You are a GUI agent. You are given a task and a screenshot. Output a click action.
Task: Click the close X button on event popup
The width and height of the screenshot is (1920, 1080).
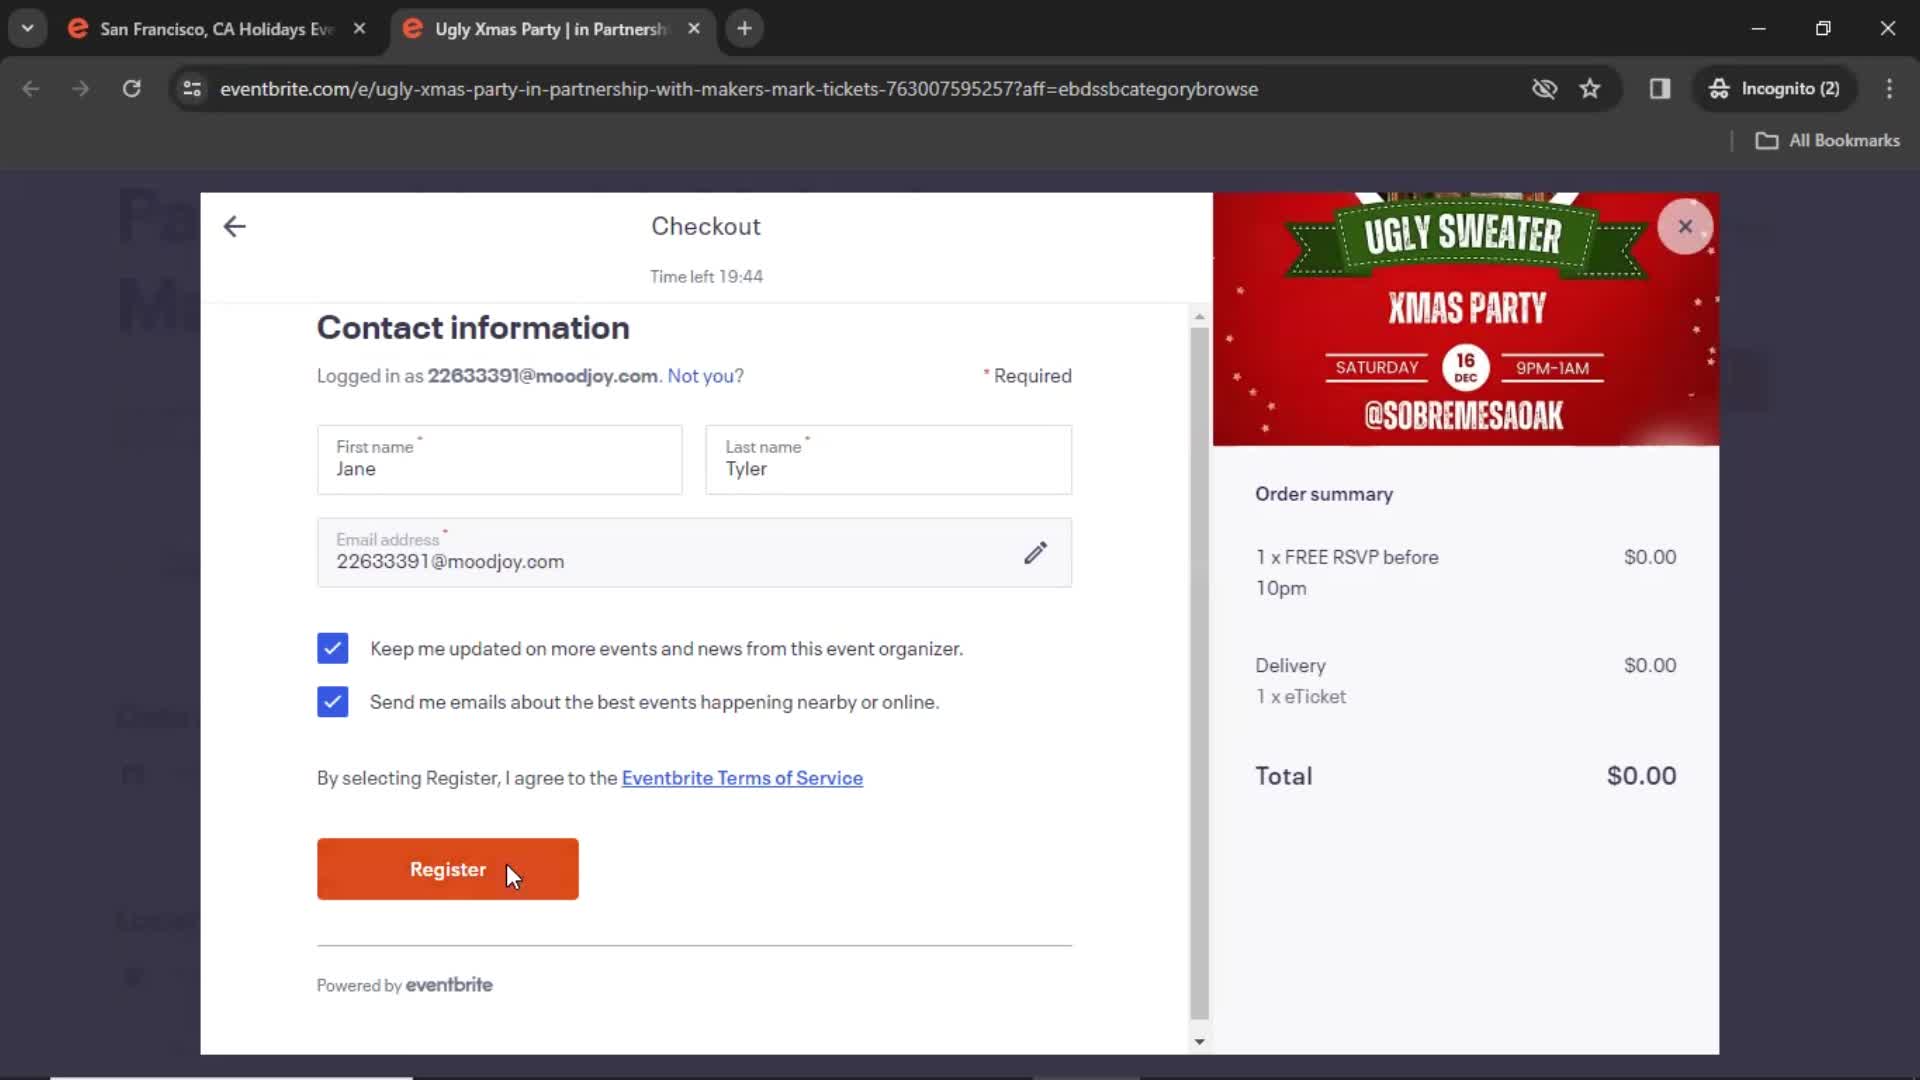click(1685, 225)
